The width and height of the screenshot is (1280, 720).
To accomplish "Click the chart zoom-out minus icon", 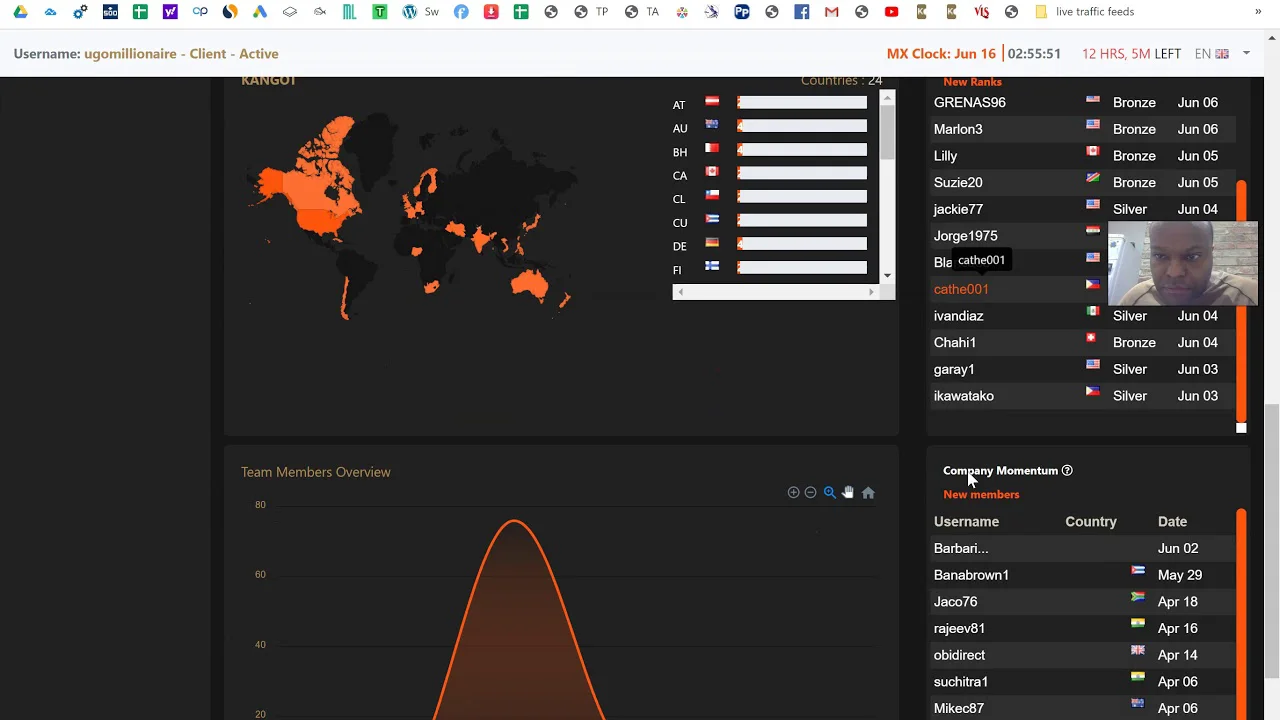I will (x=811, y=492).
